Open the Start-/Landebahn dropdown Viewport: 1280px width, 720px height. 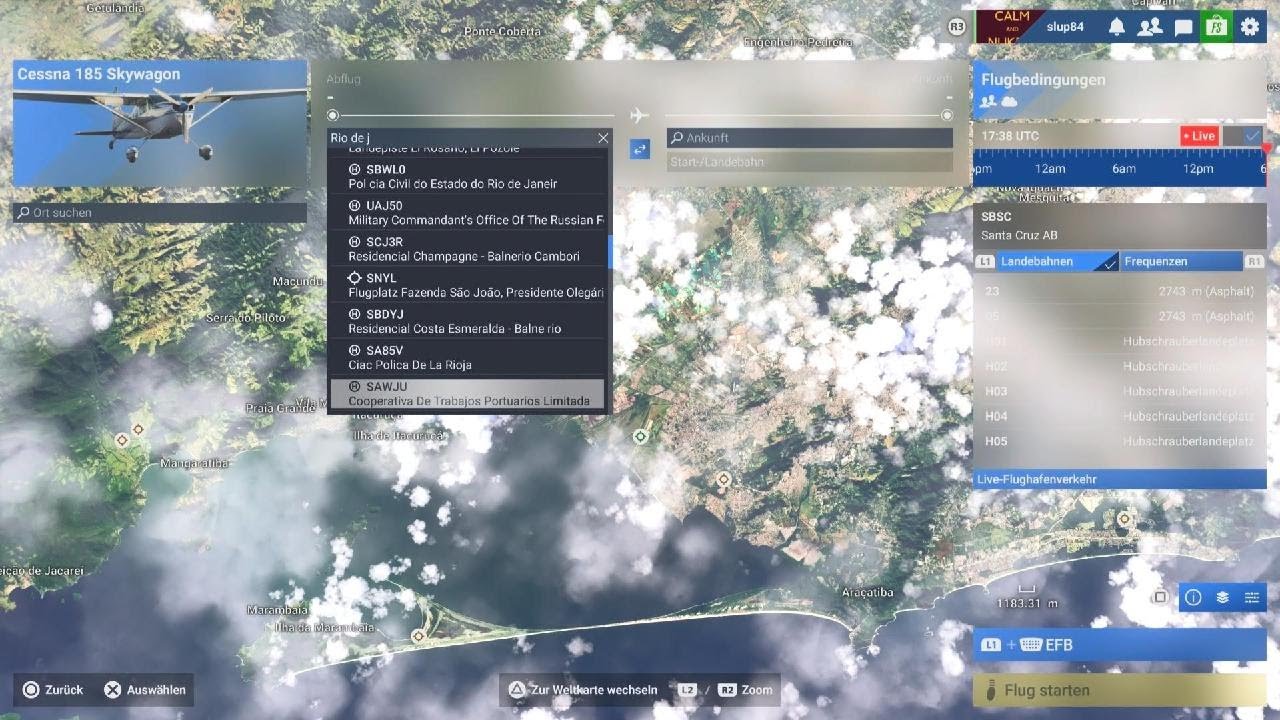click(809, 162)
